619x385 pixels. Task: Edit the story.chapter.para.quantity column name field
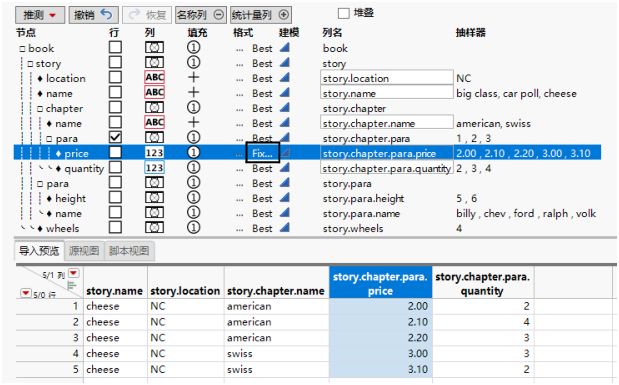(387, 168)
